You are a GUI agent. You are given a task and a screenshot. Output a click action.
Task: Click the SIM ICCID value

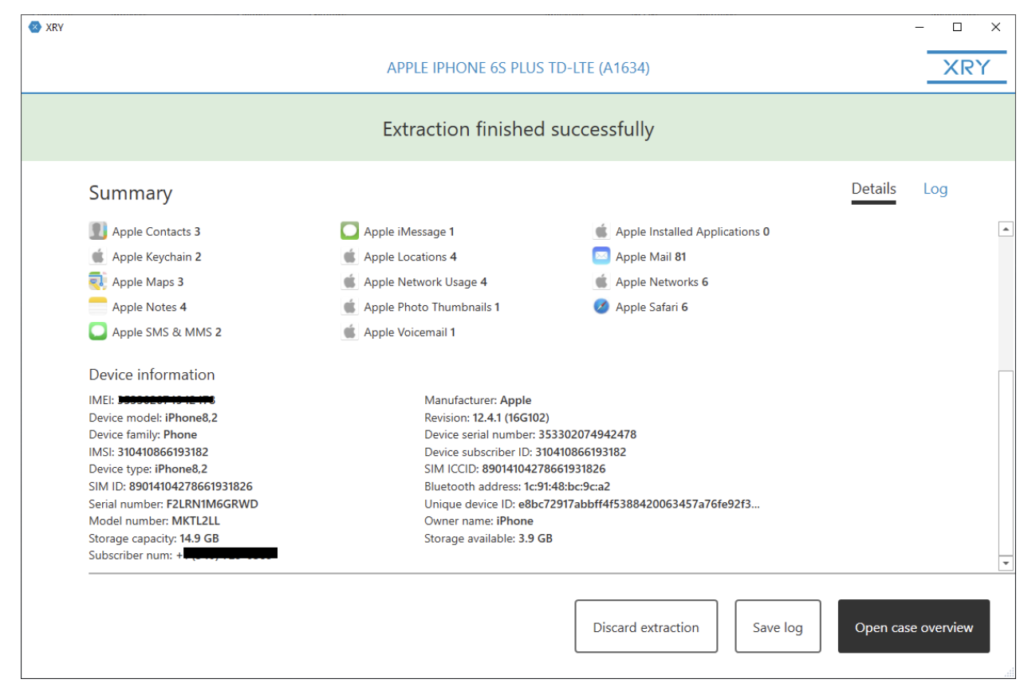(x=543, y=469)
